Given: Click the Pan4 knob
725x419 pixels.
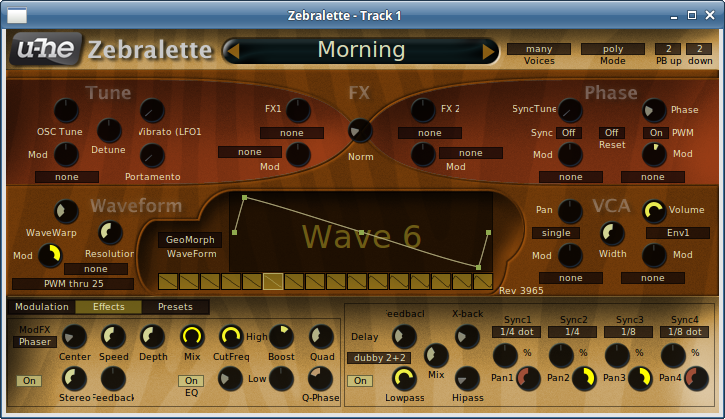Looking at the screenshot, I should 696,379.
